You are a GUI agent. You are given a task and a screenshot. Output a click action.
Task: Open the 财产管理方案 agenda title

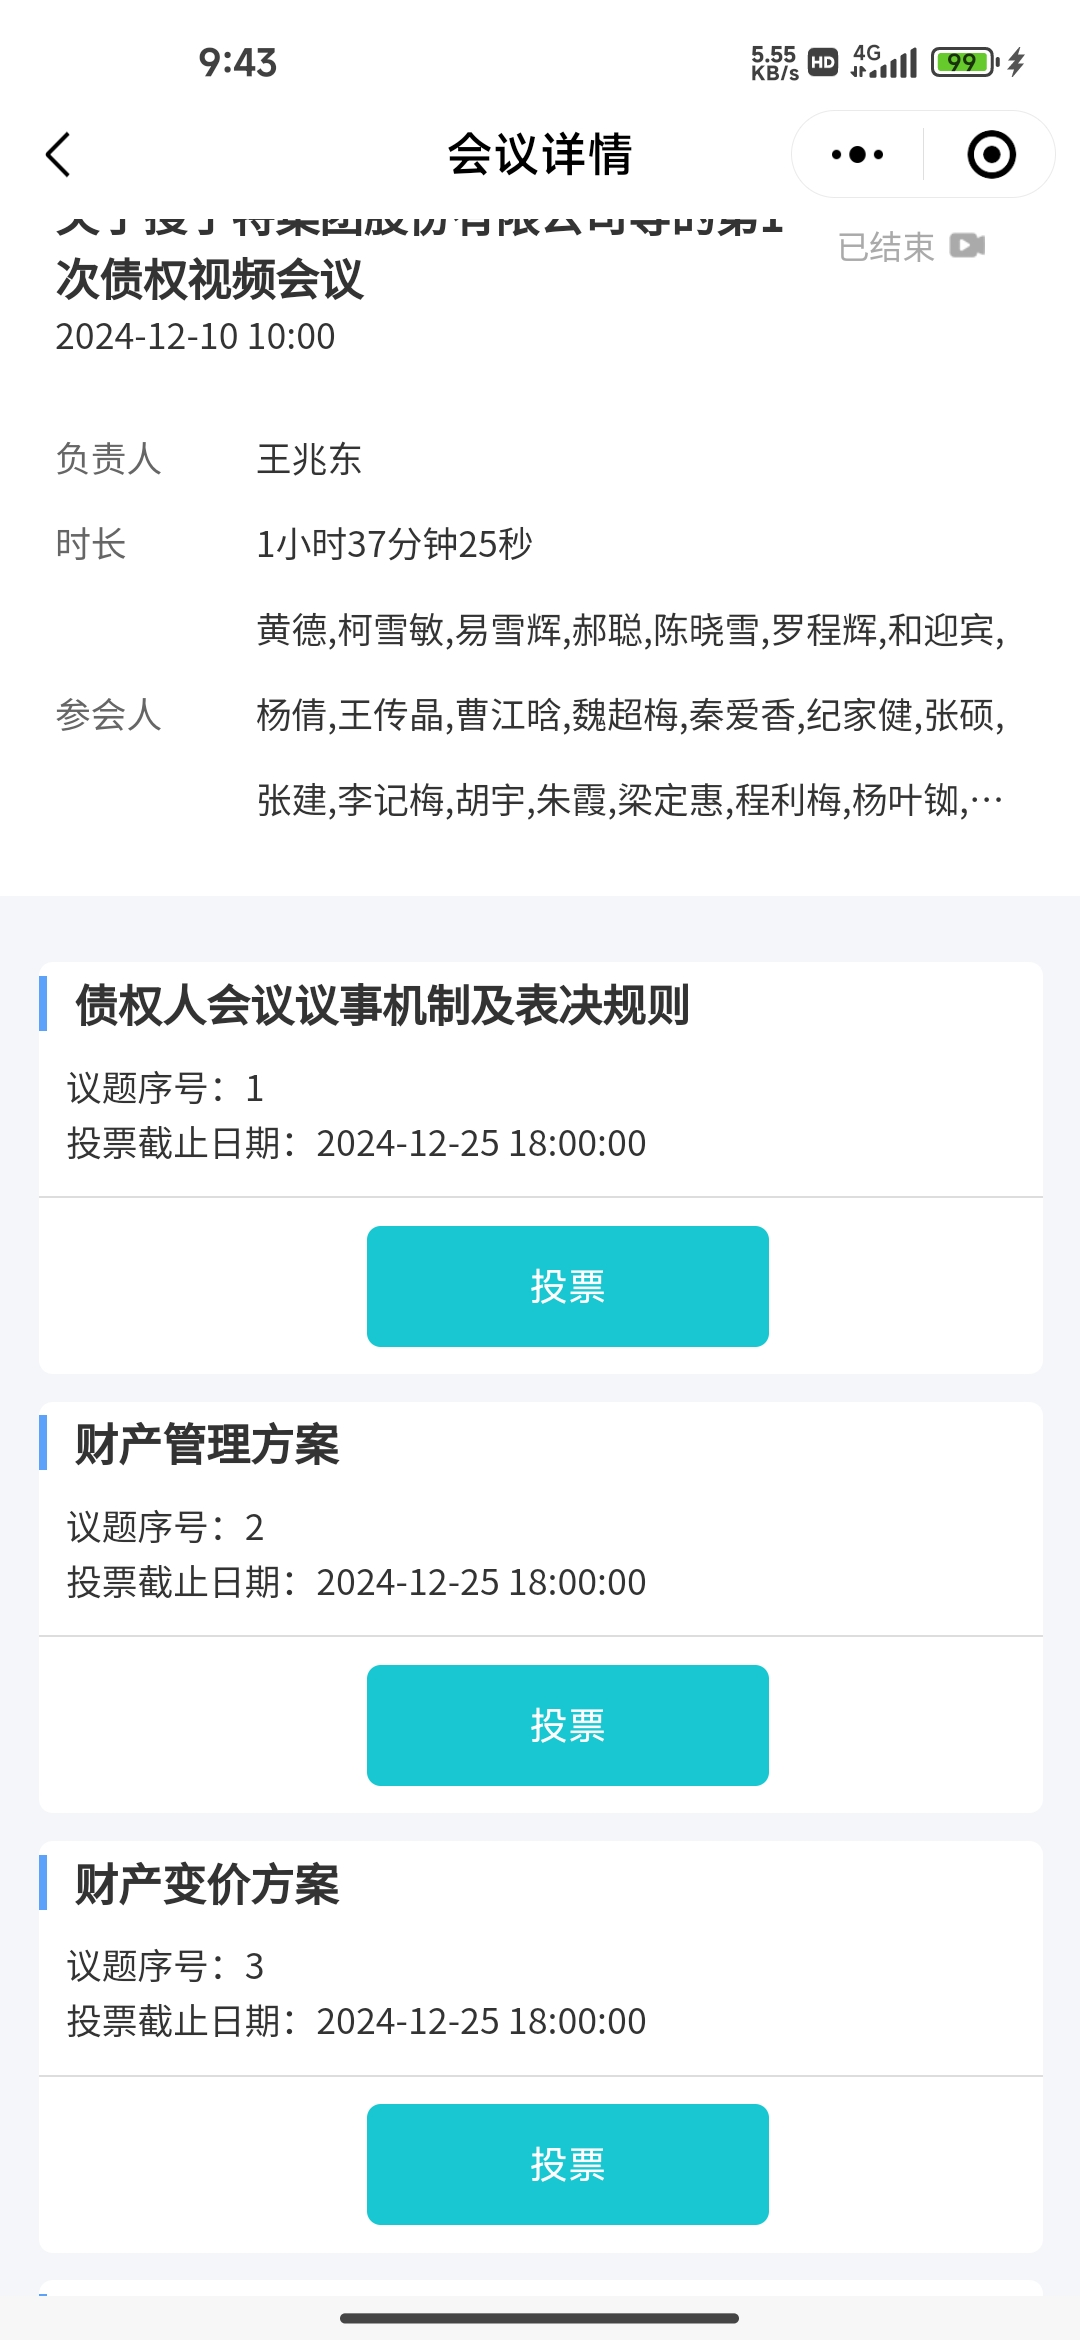point(207,1445)
